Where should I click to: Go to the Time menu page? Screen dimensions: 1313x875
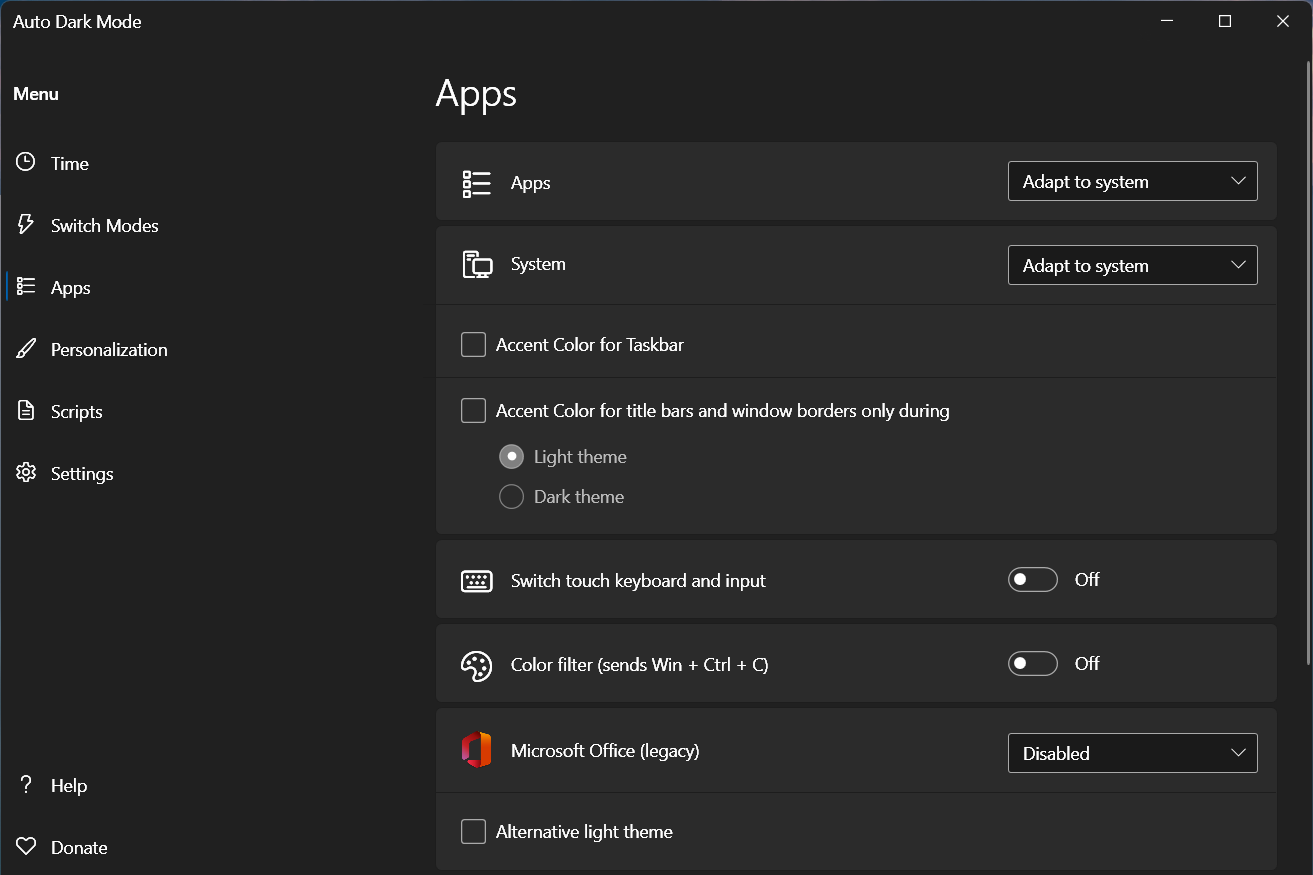click(70, 163)
